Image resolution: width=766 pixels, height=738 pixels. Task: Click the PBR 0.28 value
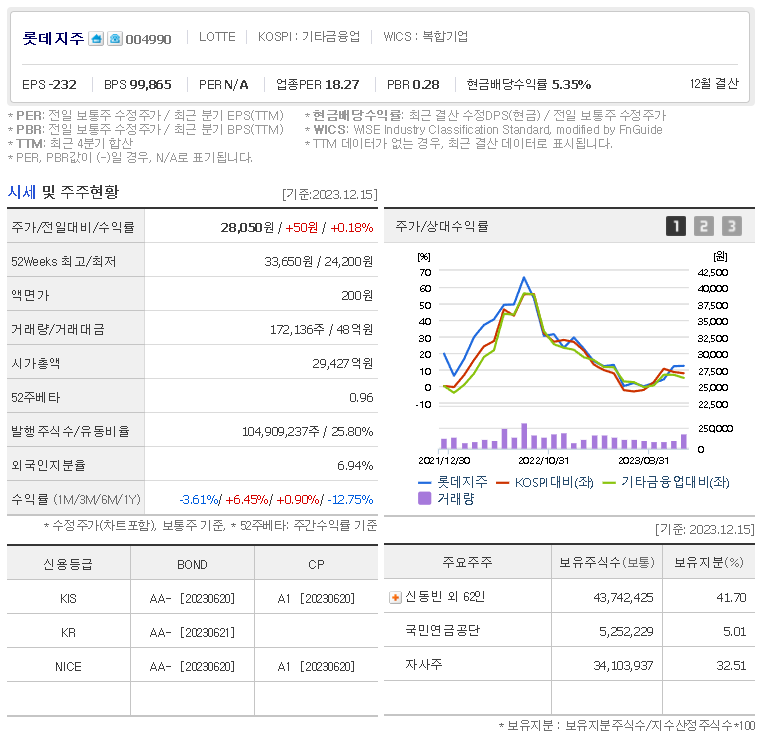tap(413, 84)
